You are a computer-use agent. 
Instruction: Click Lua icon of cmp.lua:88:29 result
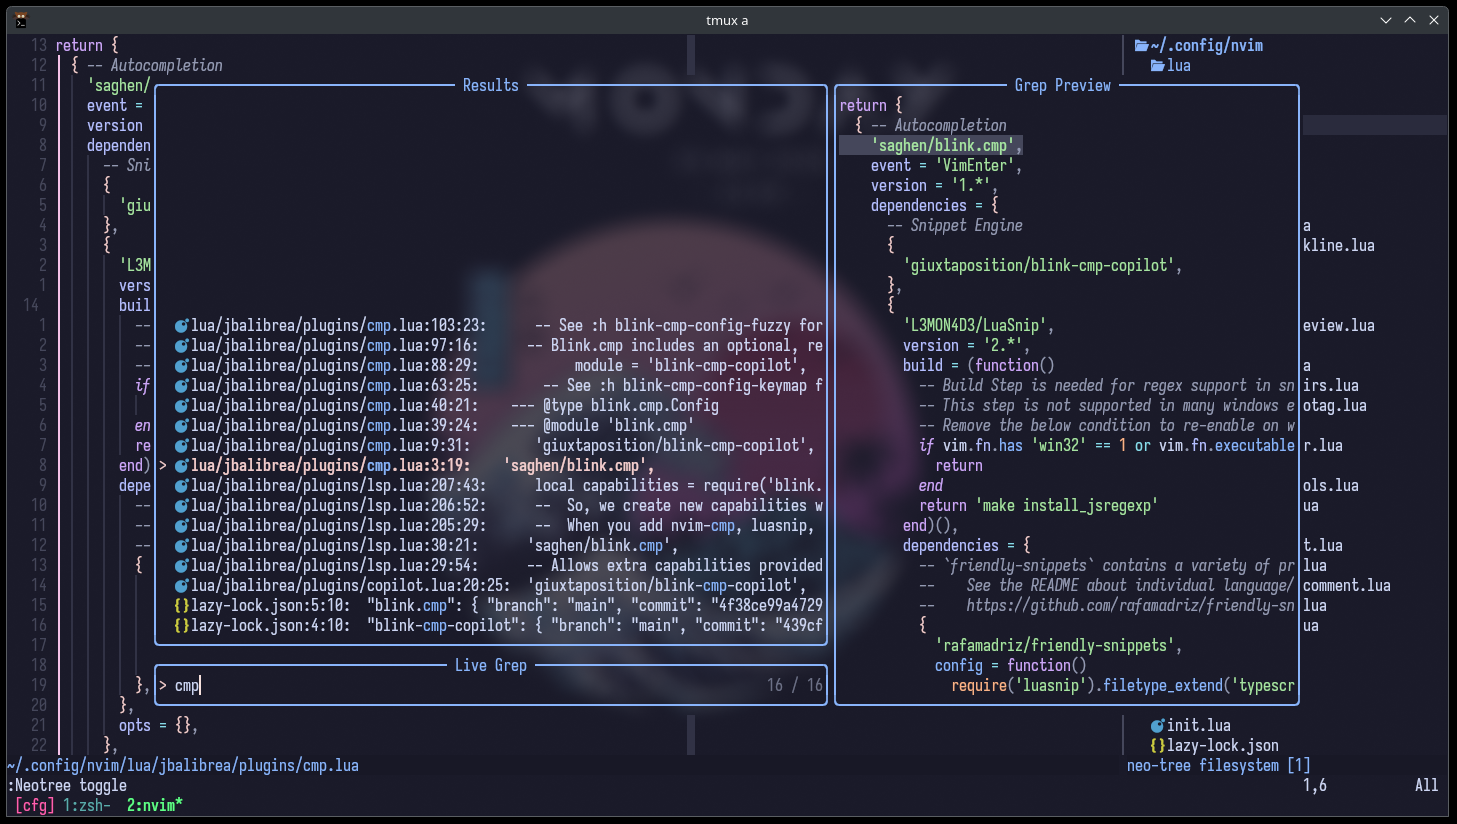pyautogui.click(x=182, y=366)
